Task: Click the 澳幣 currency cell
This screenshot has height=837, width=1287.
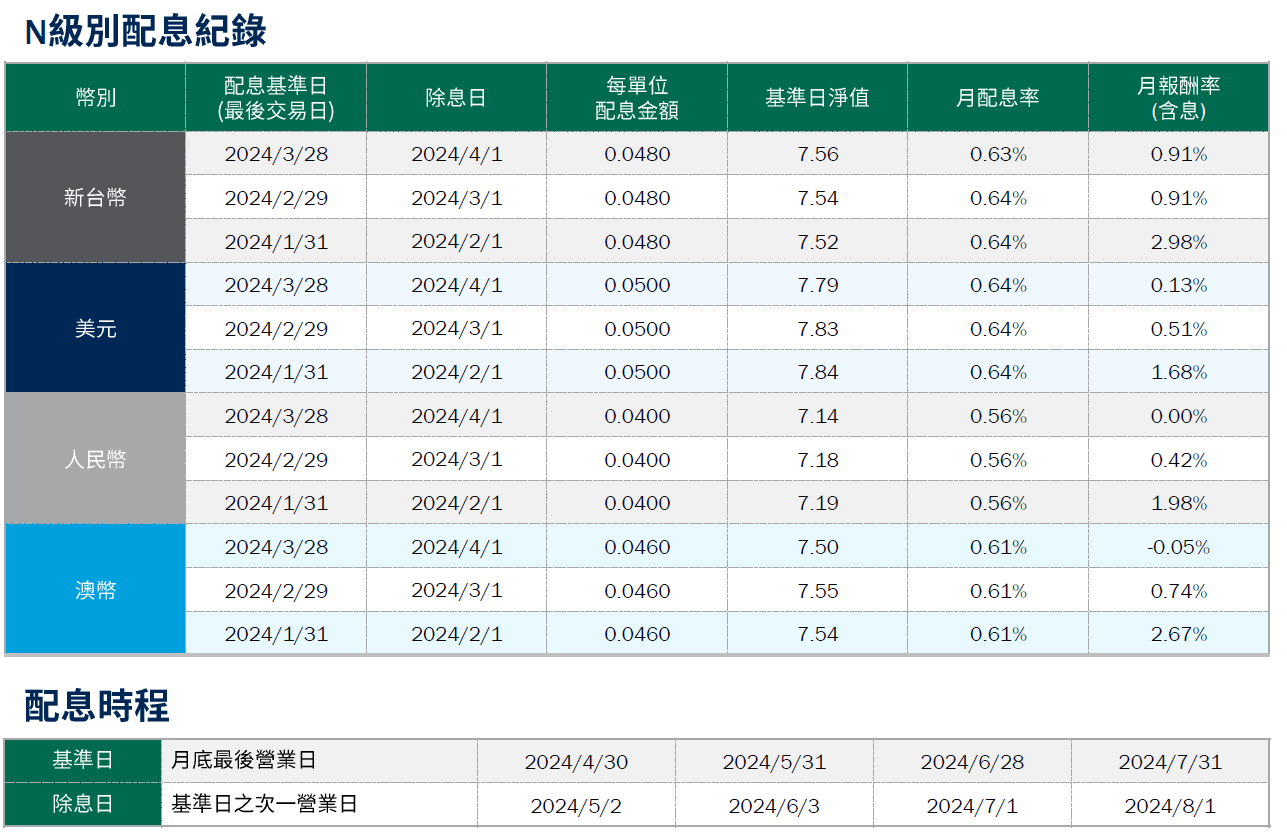Action: 95,591
